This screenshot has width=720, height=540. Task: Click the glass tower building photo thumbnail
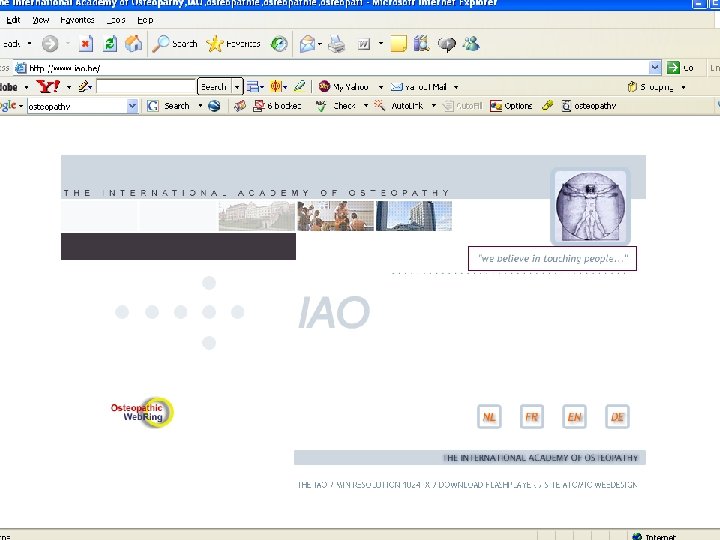tap(414, 216)
